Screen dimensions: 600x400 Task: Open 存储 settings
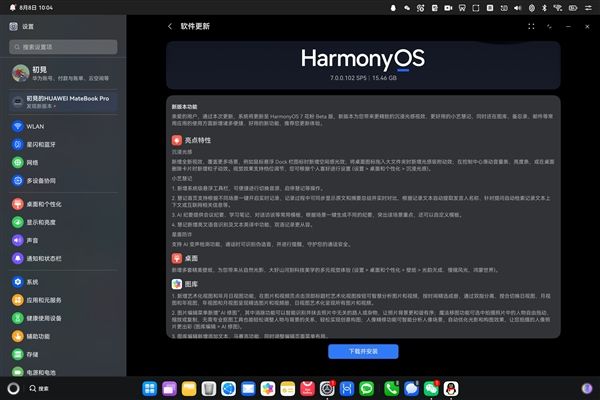[x=63, y=354]
